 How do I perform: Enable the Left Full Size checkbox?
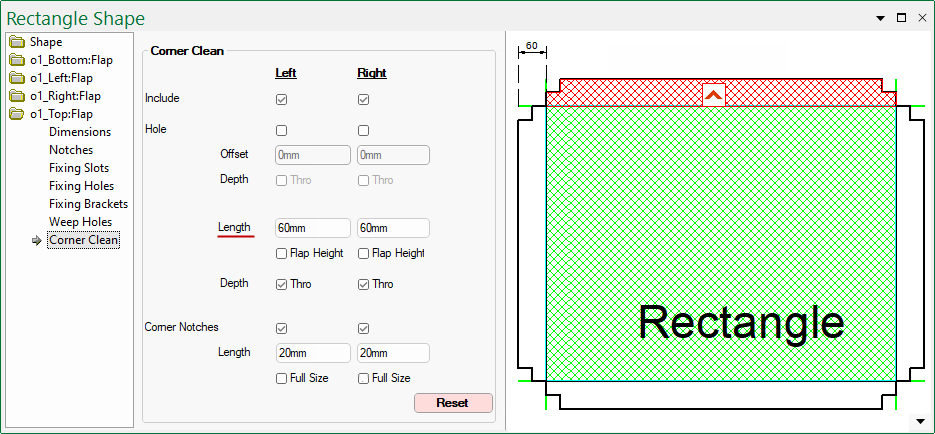click(281, 379)
